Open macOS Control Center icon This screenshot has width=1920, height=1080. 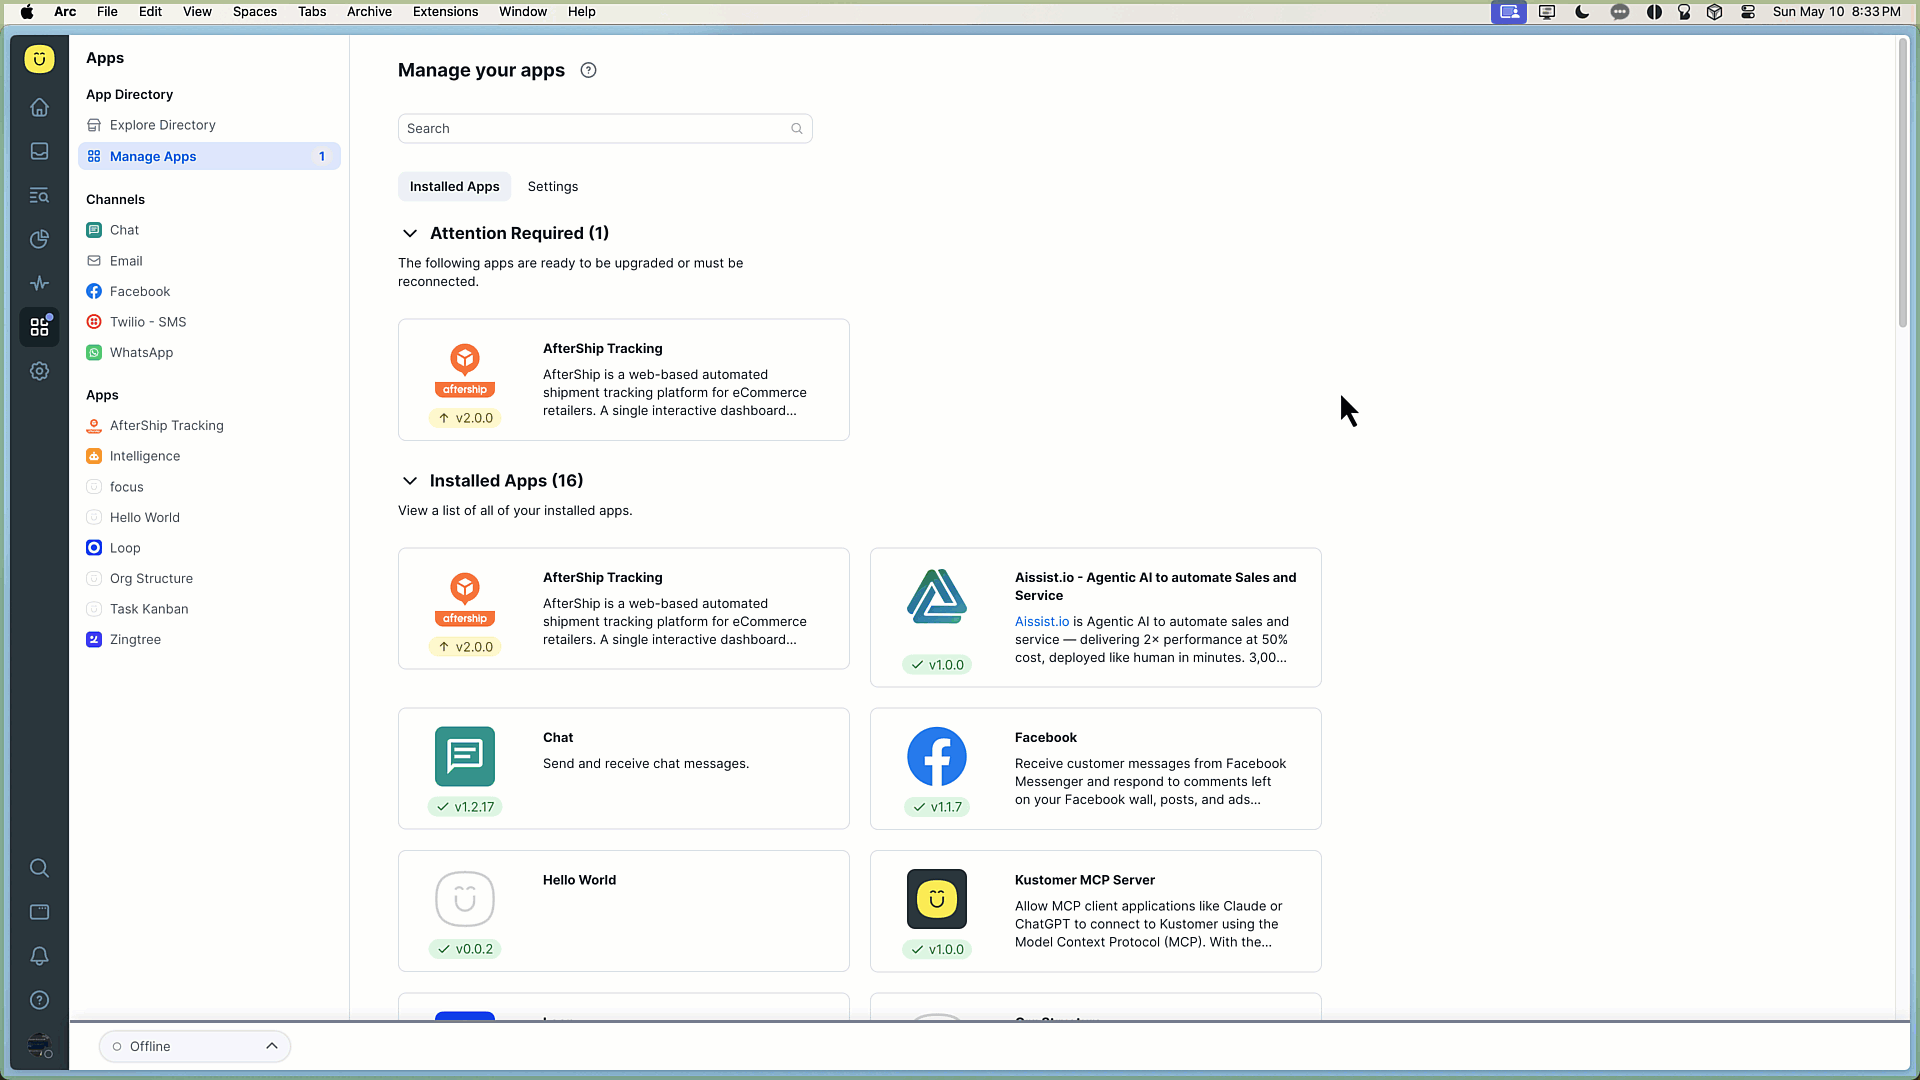[1748, 12]
